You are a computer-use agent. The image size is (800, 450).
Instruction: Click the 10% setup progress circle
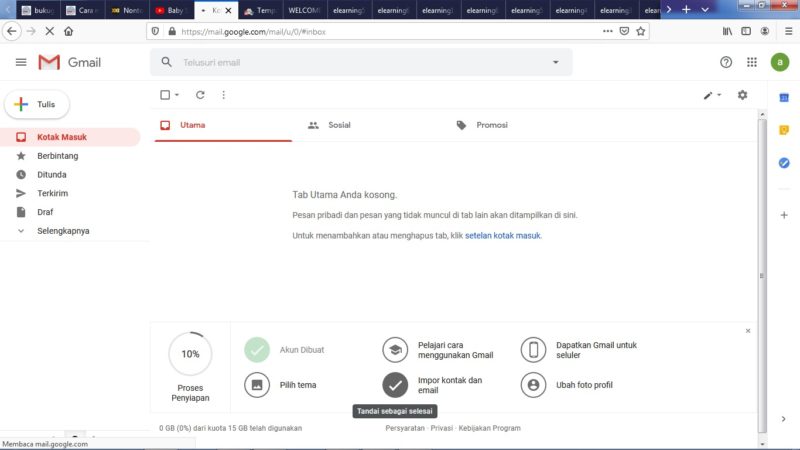(190, 354)
